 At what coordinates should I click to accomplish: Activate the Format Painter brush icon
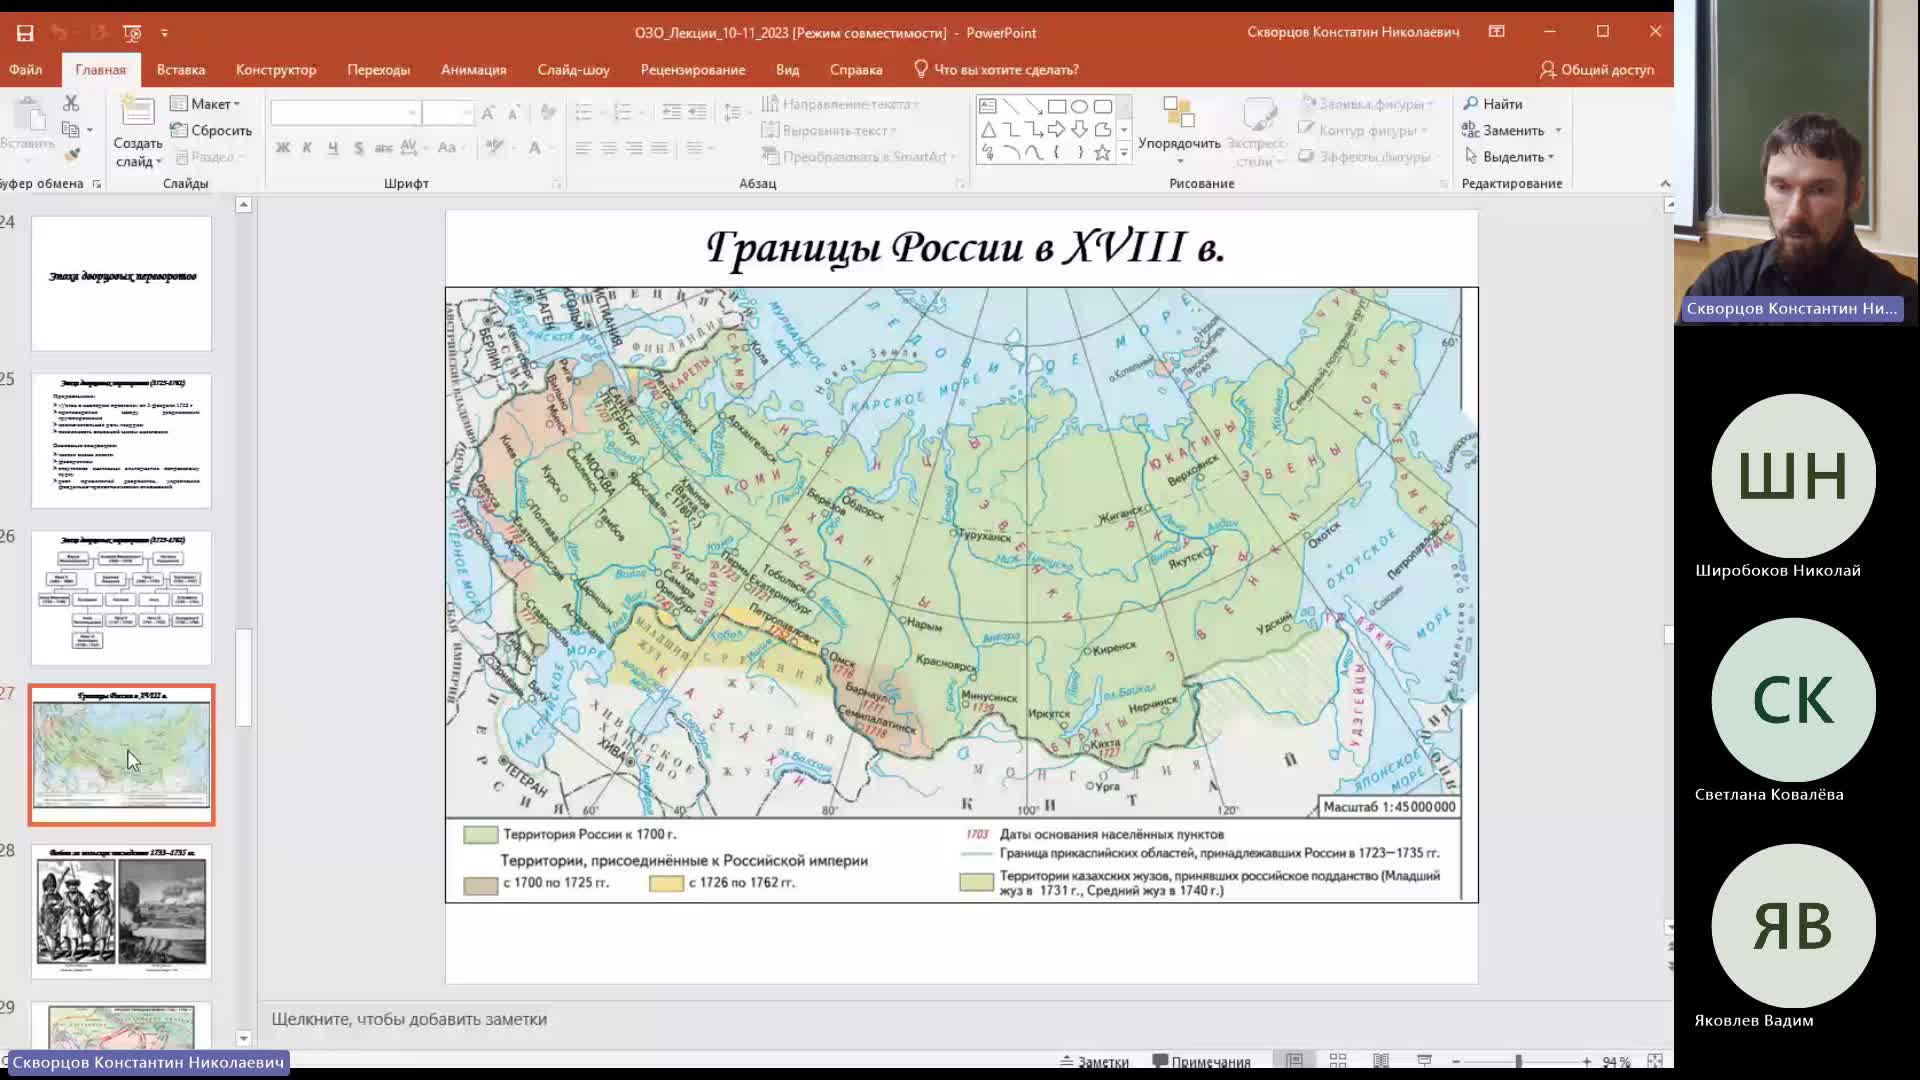72,155
